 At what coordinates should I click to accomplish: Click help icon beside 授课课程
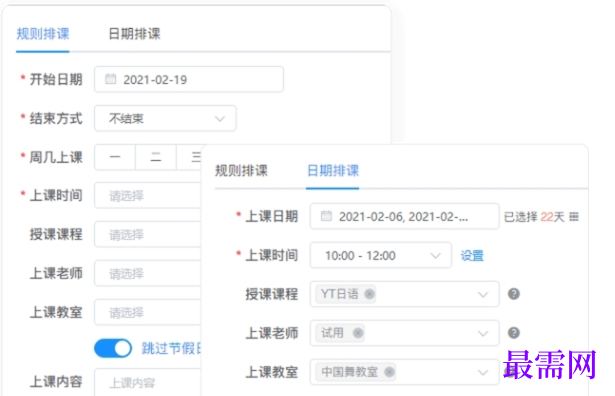pyautogui.click(x=513, y=294)
